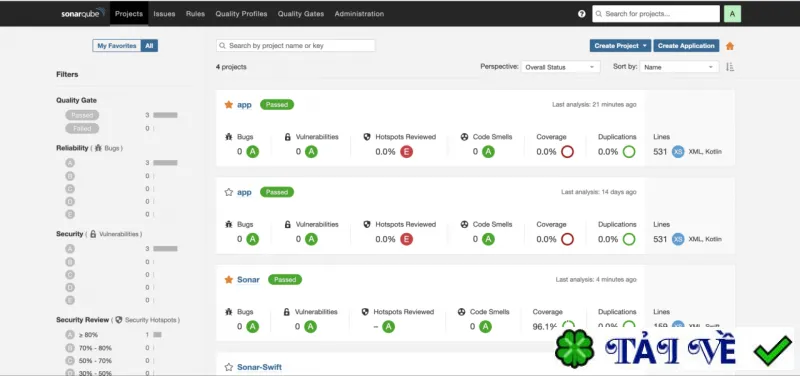800x376 pixels.
Task: Filter Security Review by 70% - 80%
Action: 89,348
